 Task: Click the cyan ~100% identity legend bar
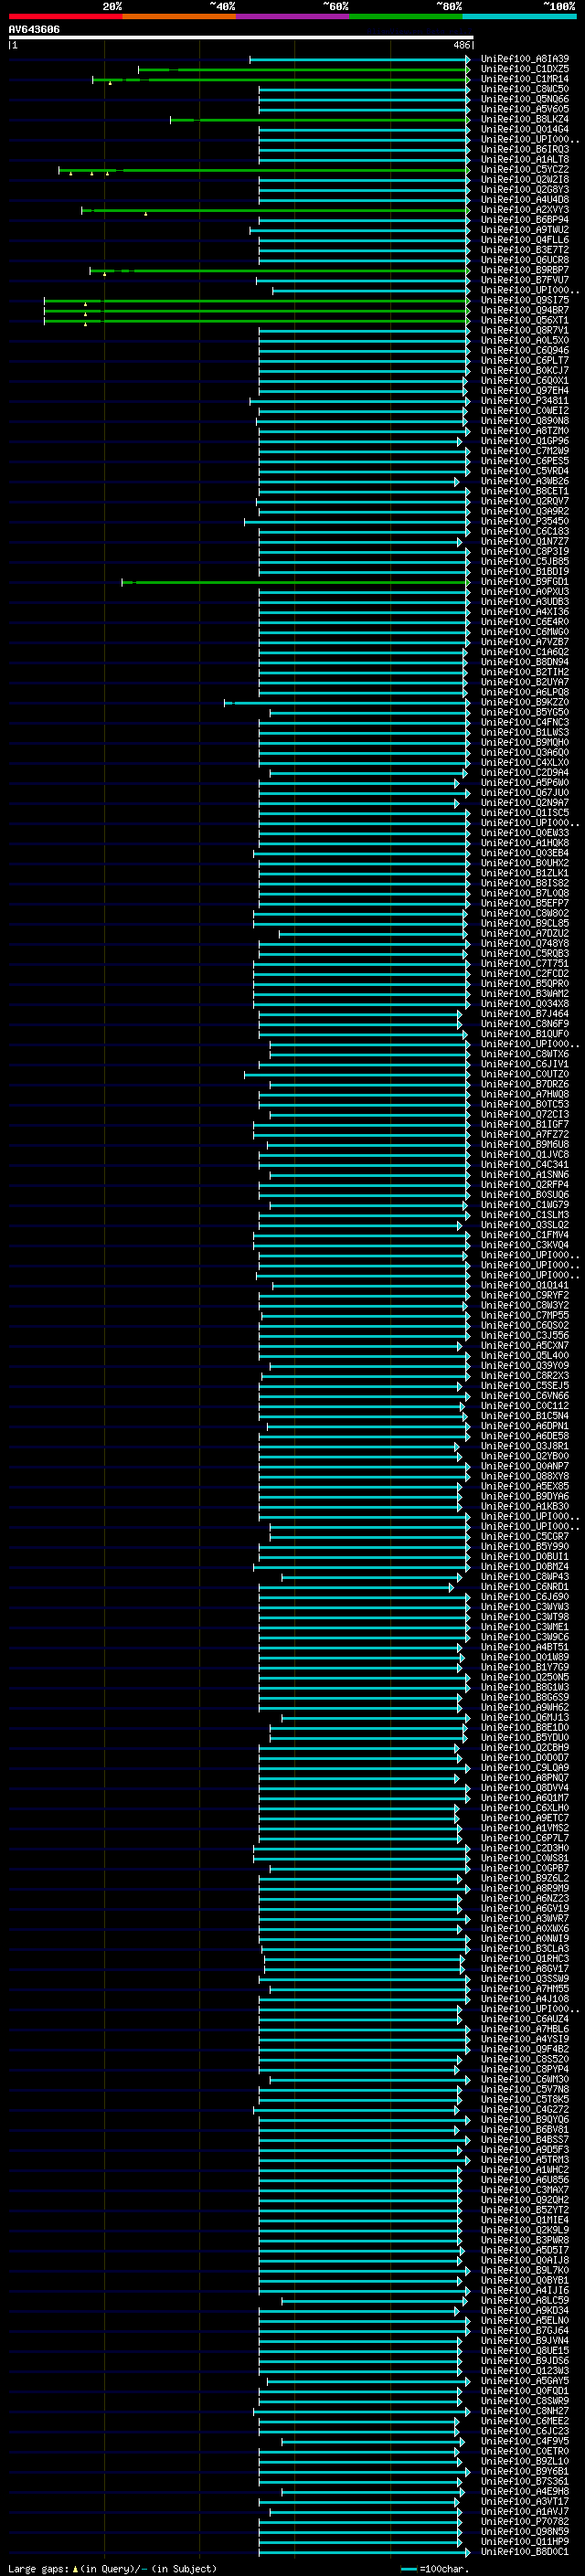point(519,16)
